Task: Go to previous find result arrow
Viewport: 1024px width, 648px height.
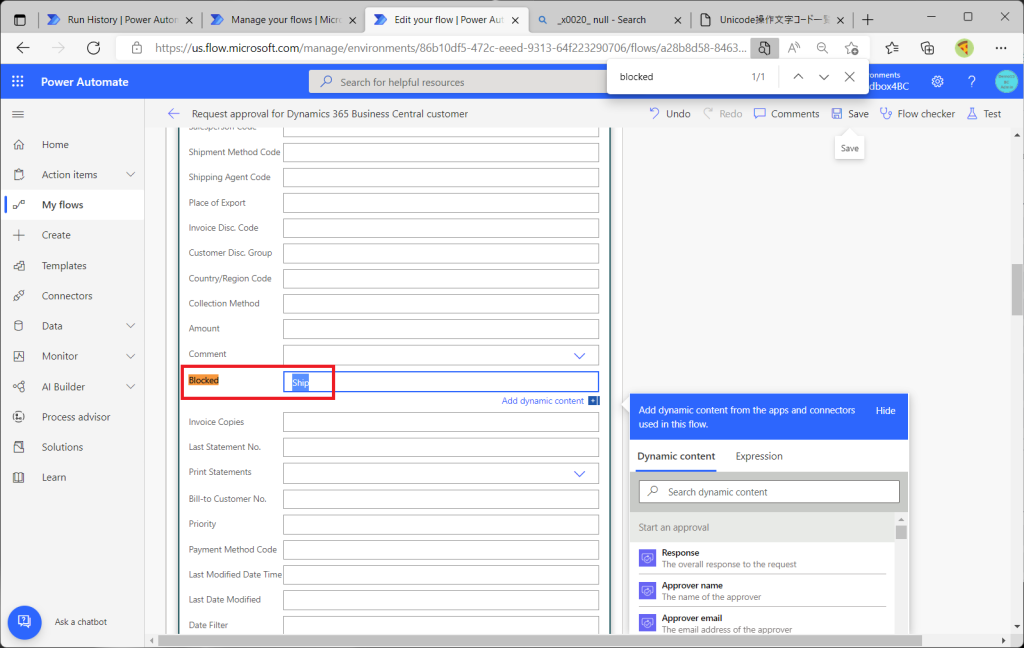Action: pyautogui.click(x=798, y=76)
